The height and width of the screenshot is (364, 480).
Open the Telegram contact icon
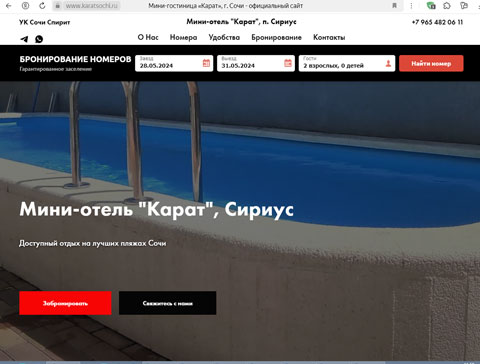coord(24,39)
